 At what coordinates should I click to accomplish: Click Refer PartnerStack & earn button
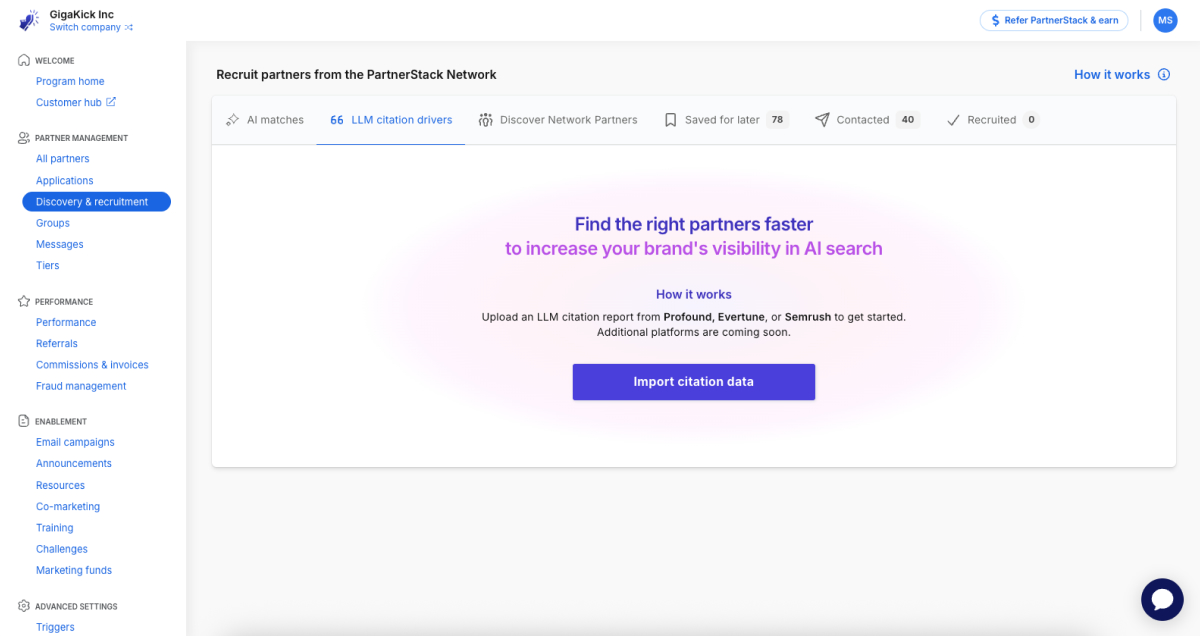coord(1054,20)
